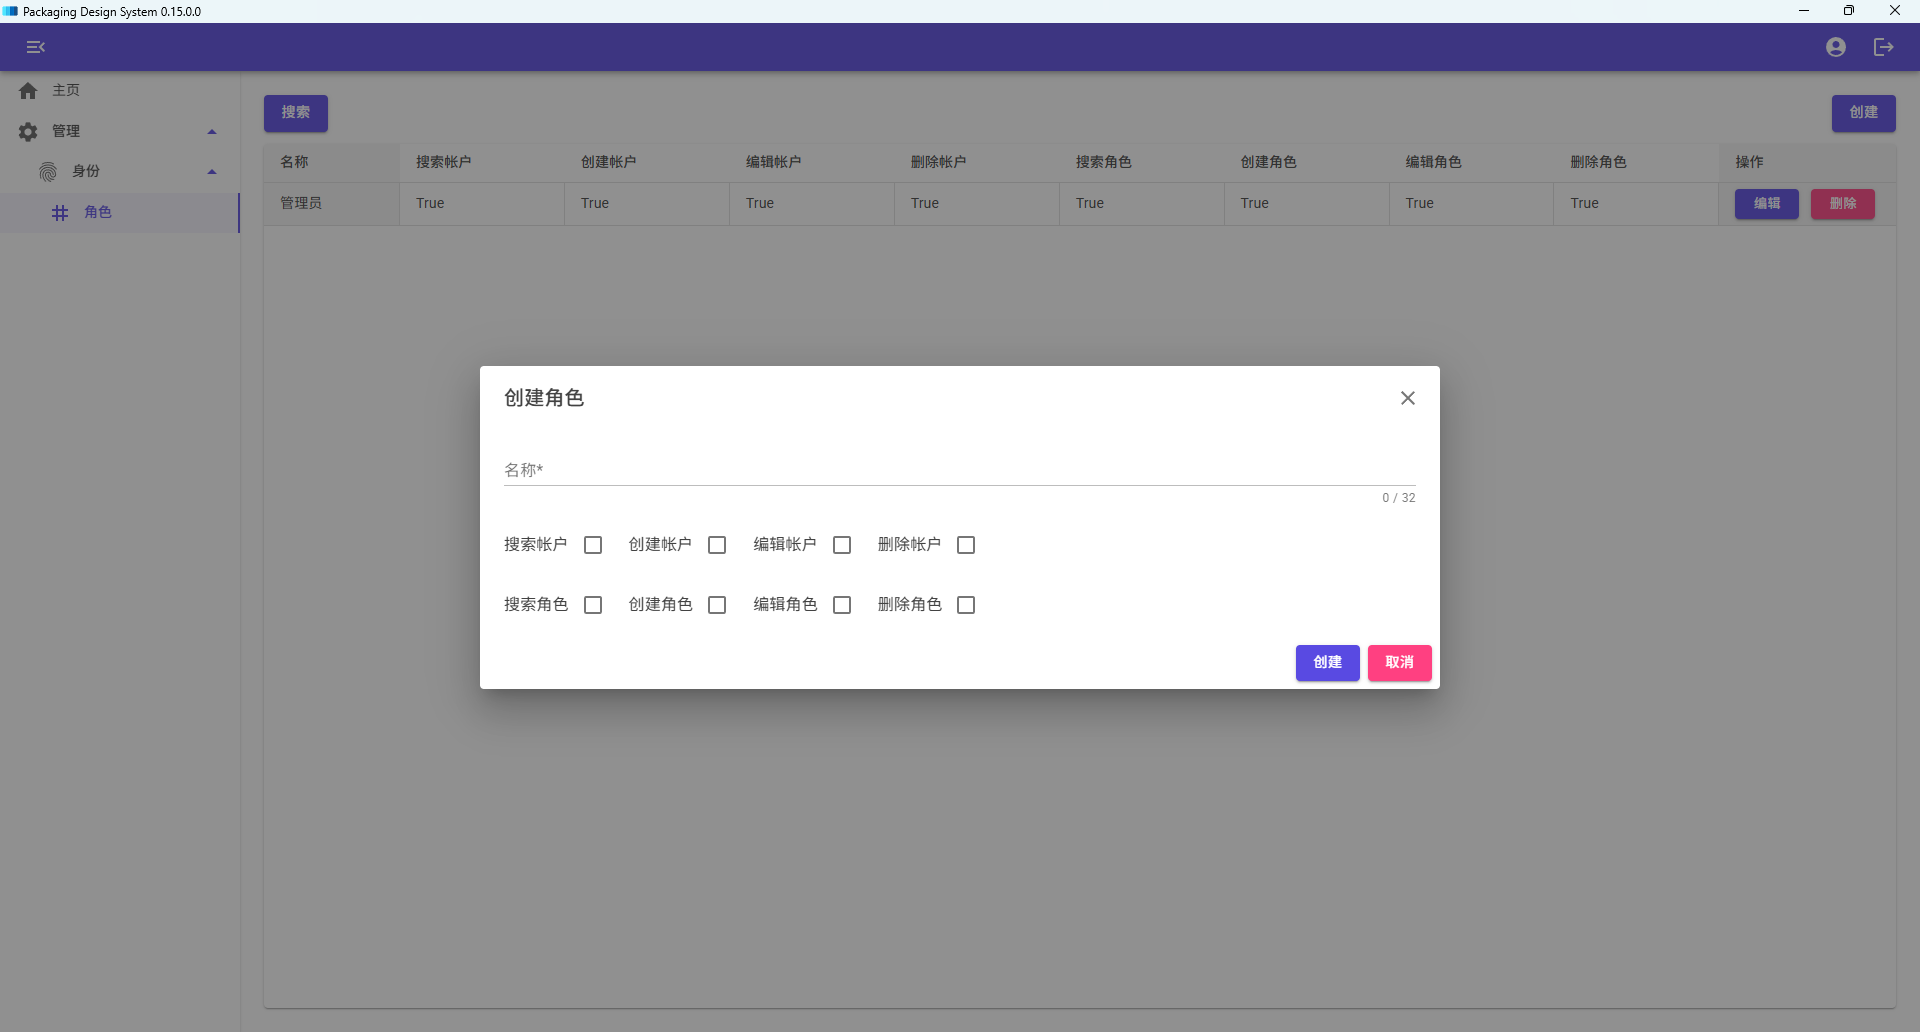Click 取消 to cancel the dialog
The height and width of the screenshot is (1032, 1920).
coord(1399,663)
